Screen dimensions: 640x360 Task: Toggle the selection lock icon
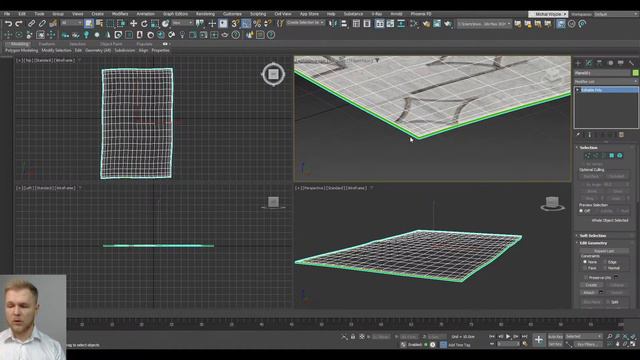tap(353, 337)
